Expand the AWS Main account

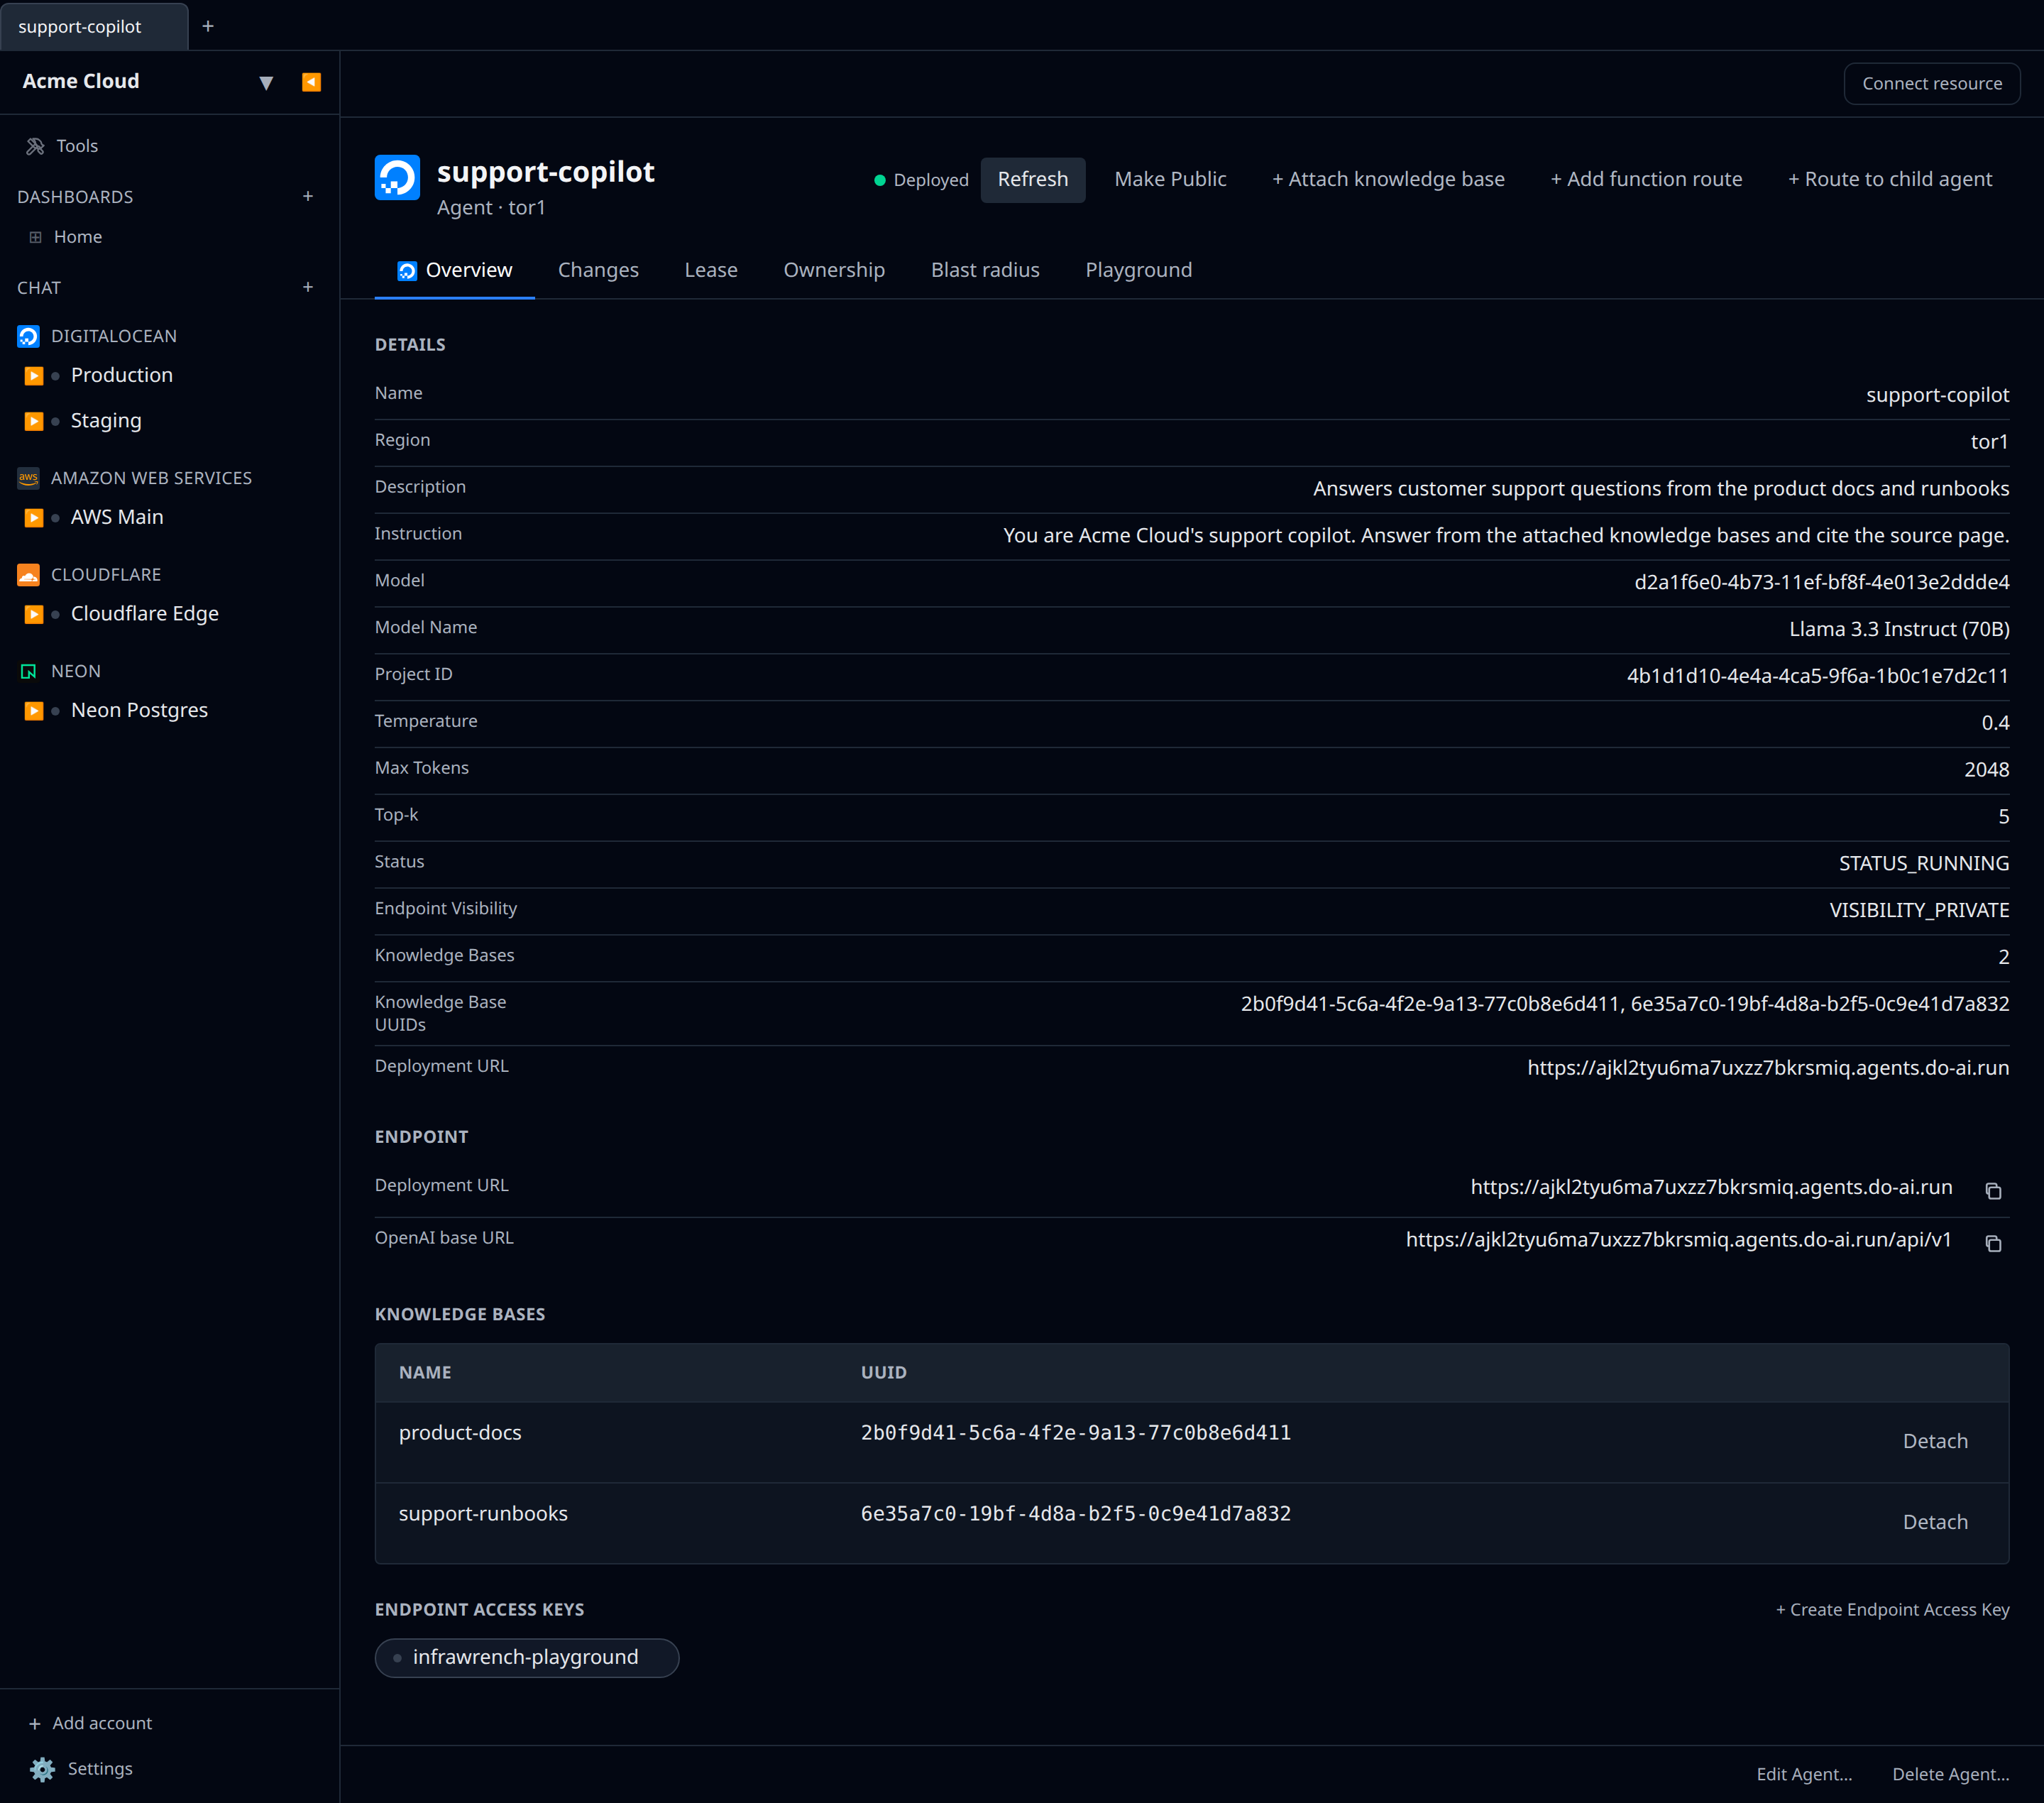(34, 518)
